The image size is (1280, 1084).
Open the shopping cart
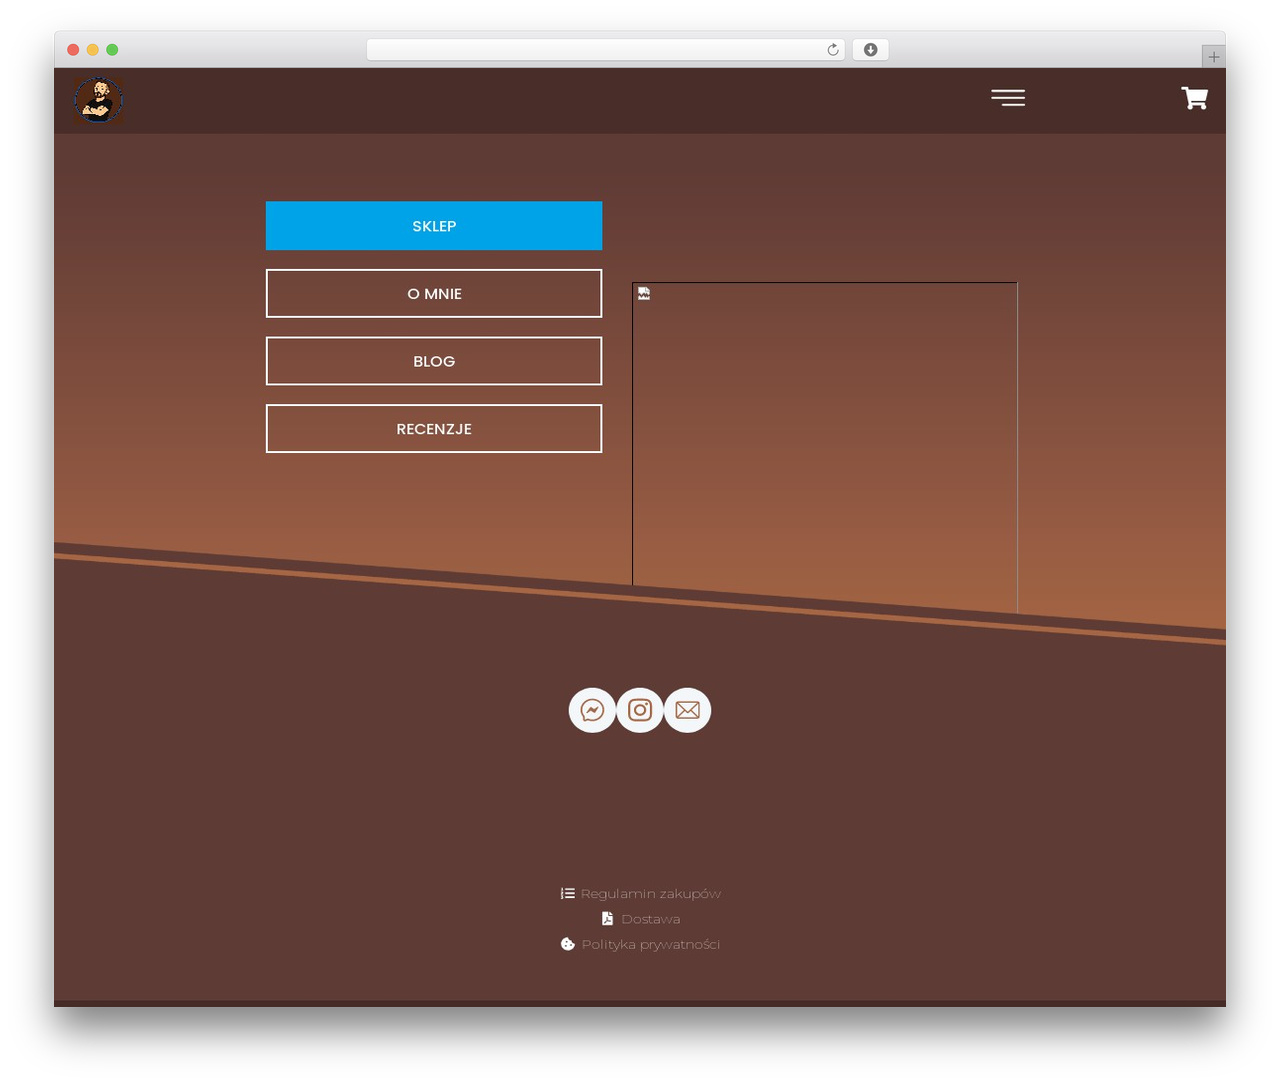point(1195,98)
